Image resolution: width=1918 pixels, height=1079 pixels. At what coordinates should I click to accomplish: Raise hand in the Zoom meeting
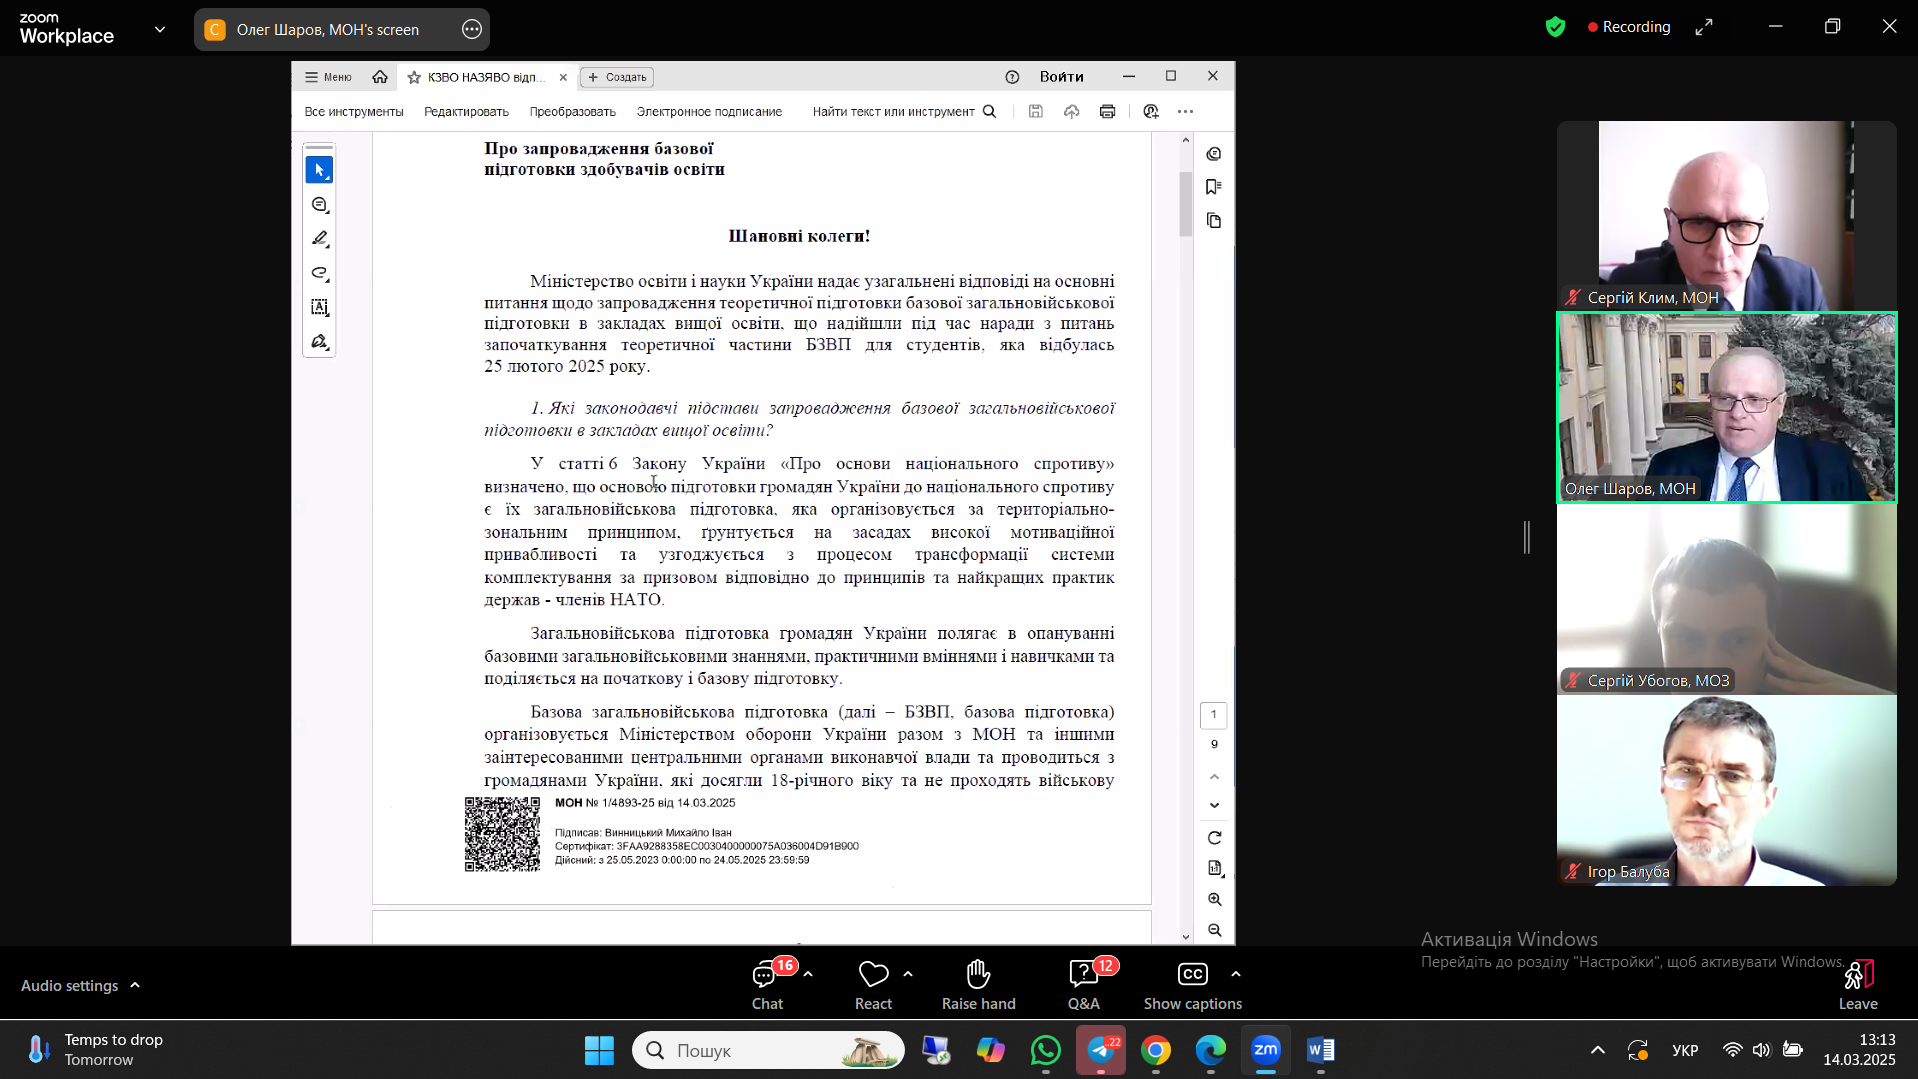tap(978, 985)
